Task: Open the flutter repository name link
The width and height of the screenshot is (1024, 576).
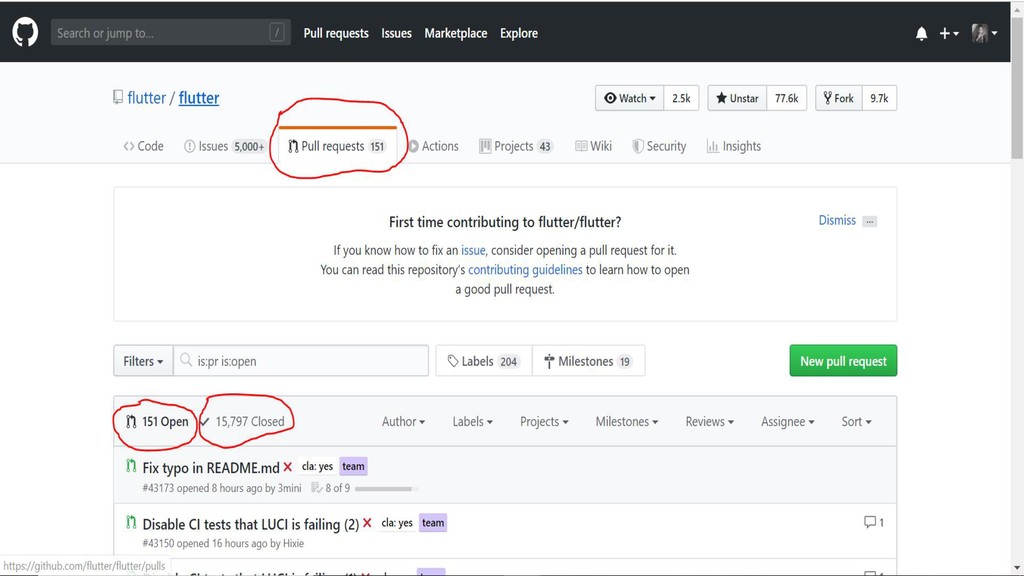Action: coord(199,98)
